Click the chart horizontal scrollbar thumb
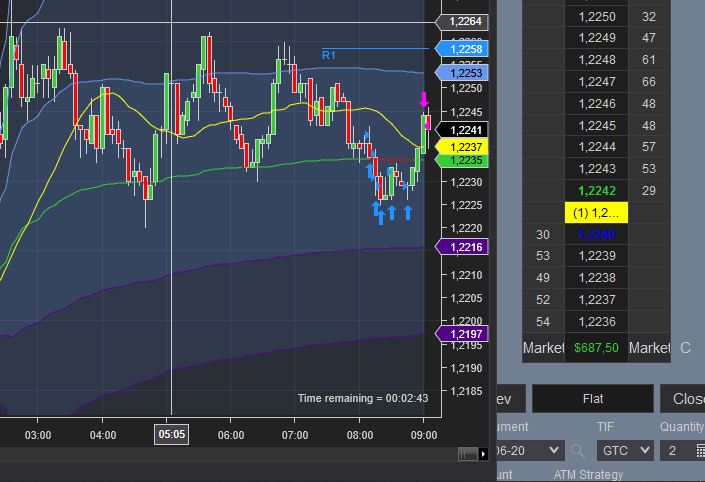This screenshot has height=482, width=705. click(x=468, y=454)
